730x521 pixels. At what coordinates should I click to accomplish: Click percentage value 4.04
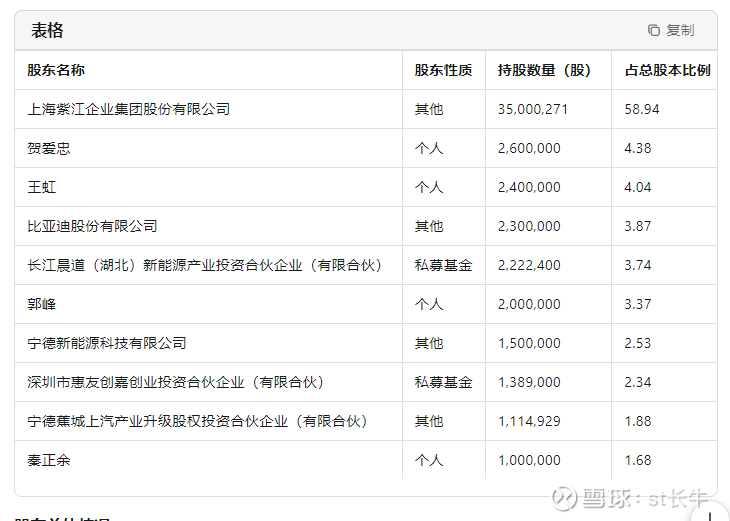638,188
